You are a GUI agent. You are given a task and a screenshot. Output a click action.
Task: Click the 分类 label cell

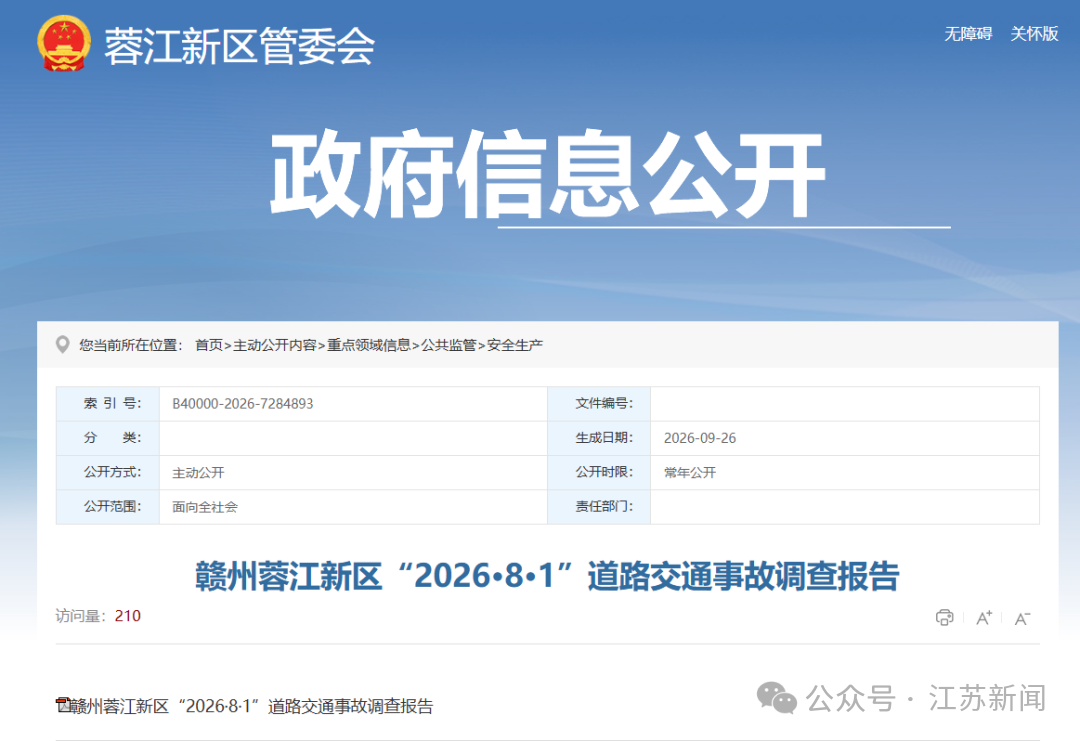[108, 438]
